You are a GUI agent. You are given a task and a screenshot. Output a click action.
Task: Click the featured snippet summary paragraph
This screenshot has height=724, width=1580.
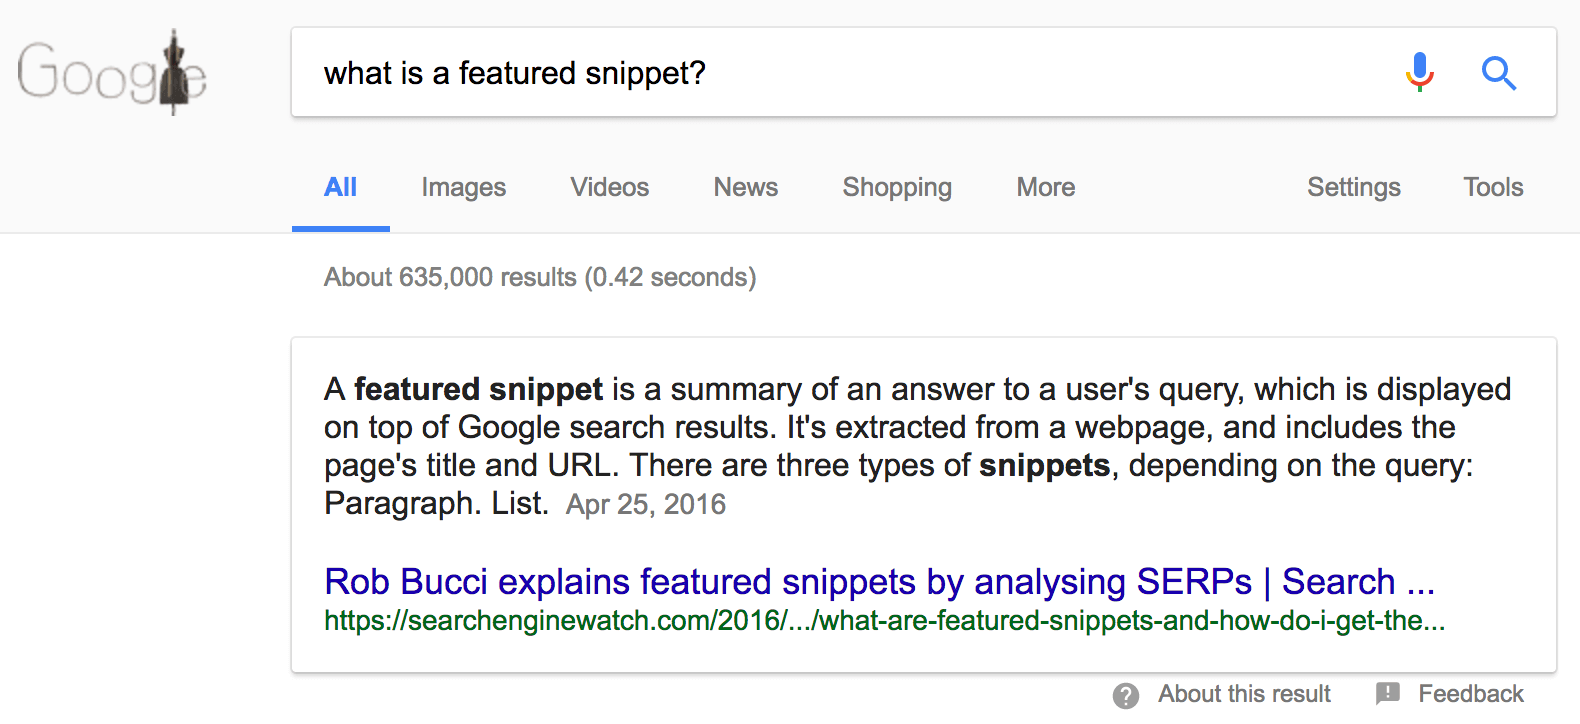[917, 446]
